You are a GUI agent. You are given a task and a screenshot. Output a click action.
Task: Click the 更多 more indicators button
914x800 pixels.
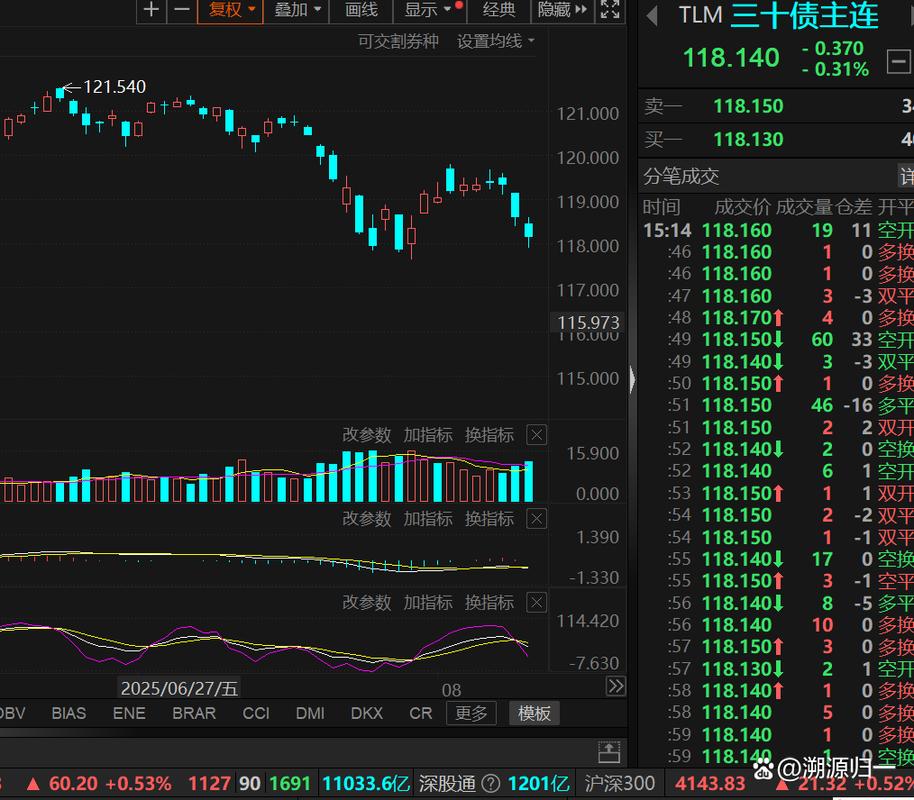(471, 713)
